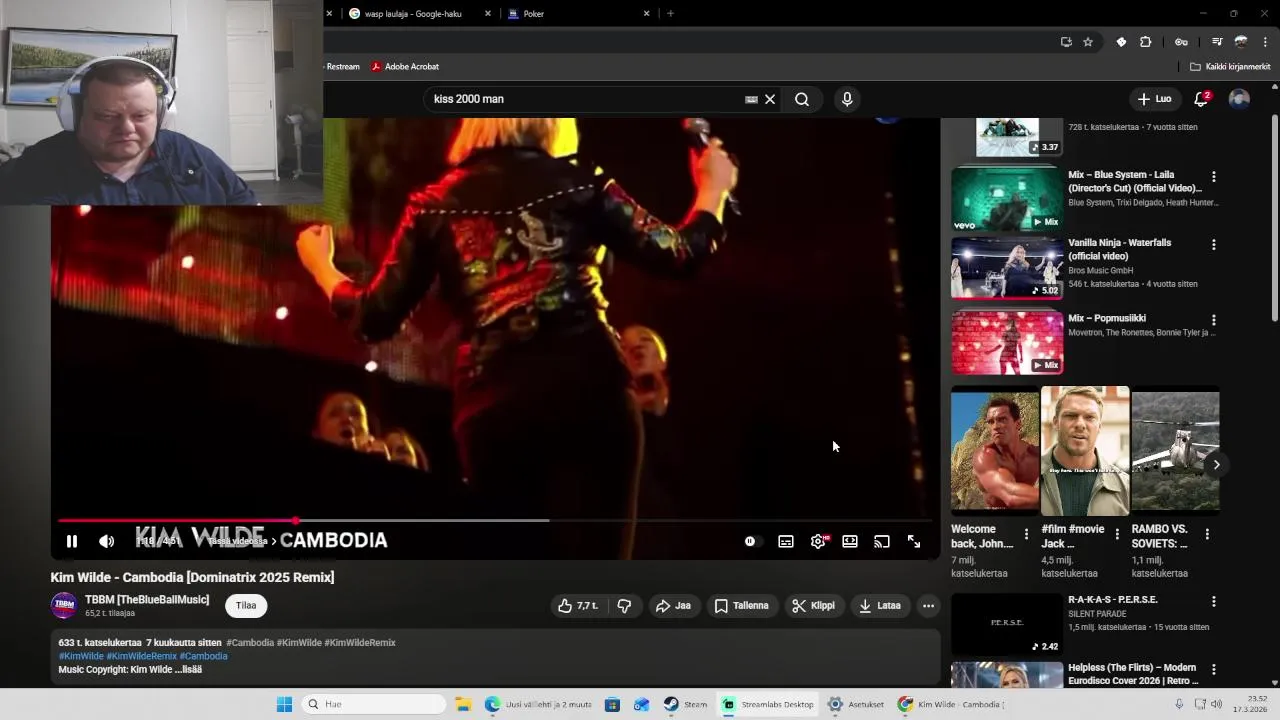Pause the Kim Wilde video
This screenshot has height=720, width=1280.
point(72,541)
